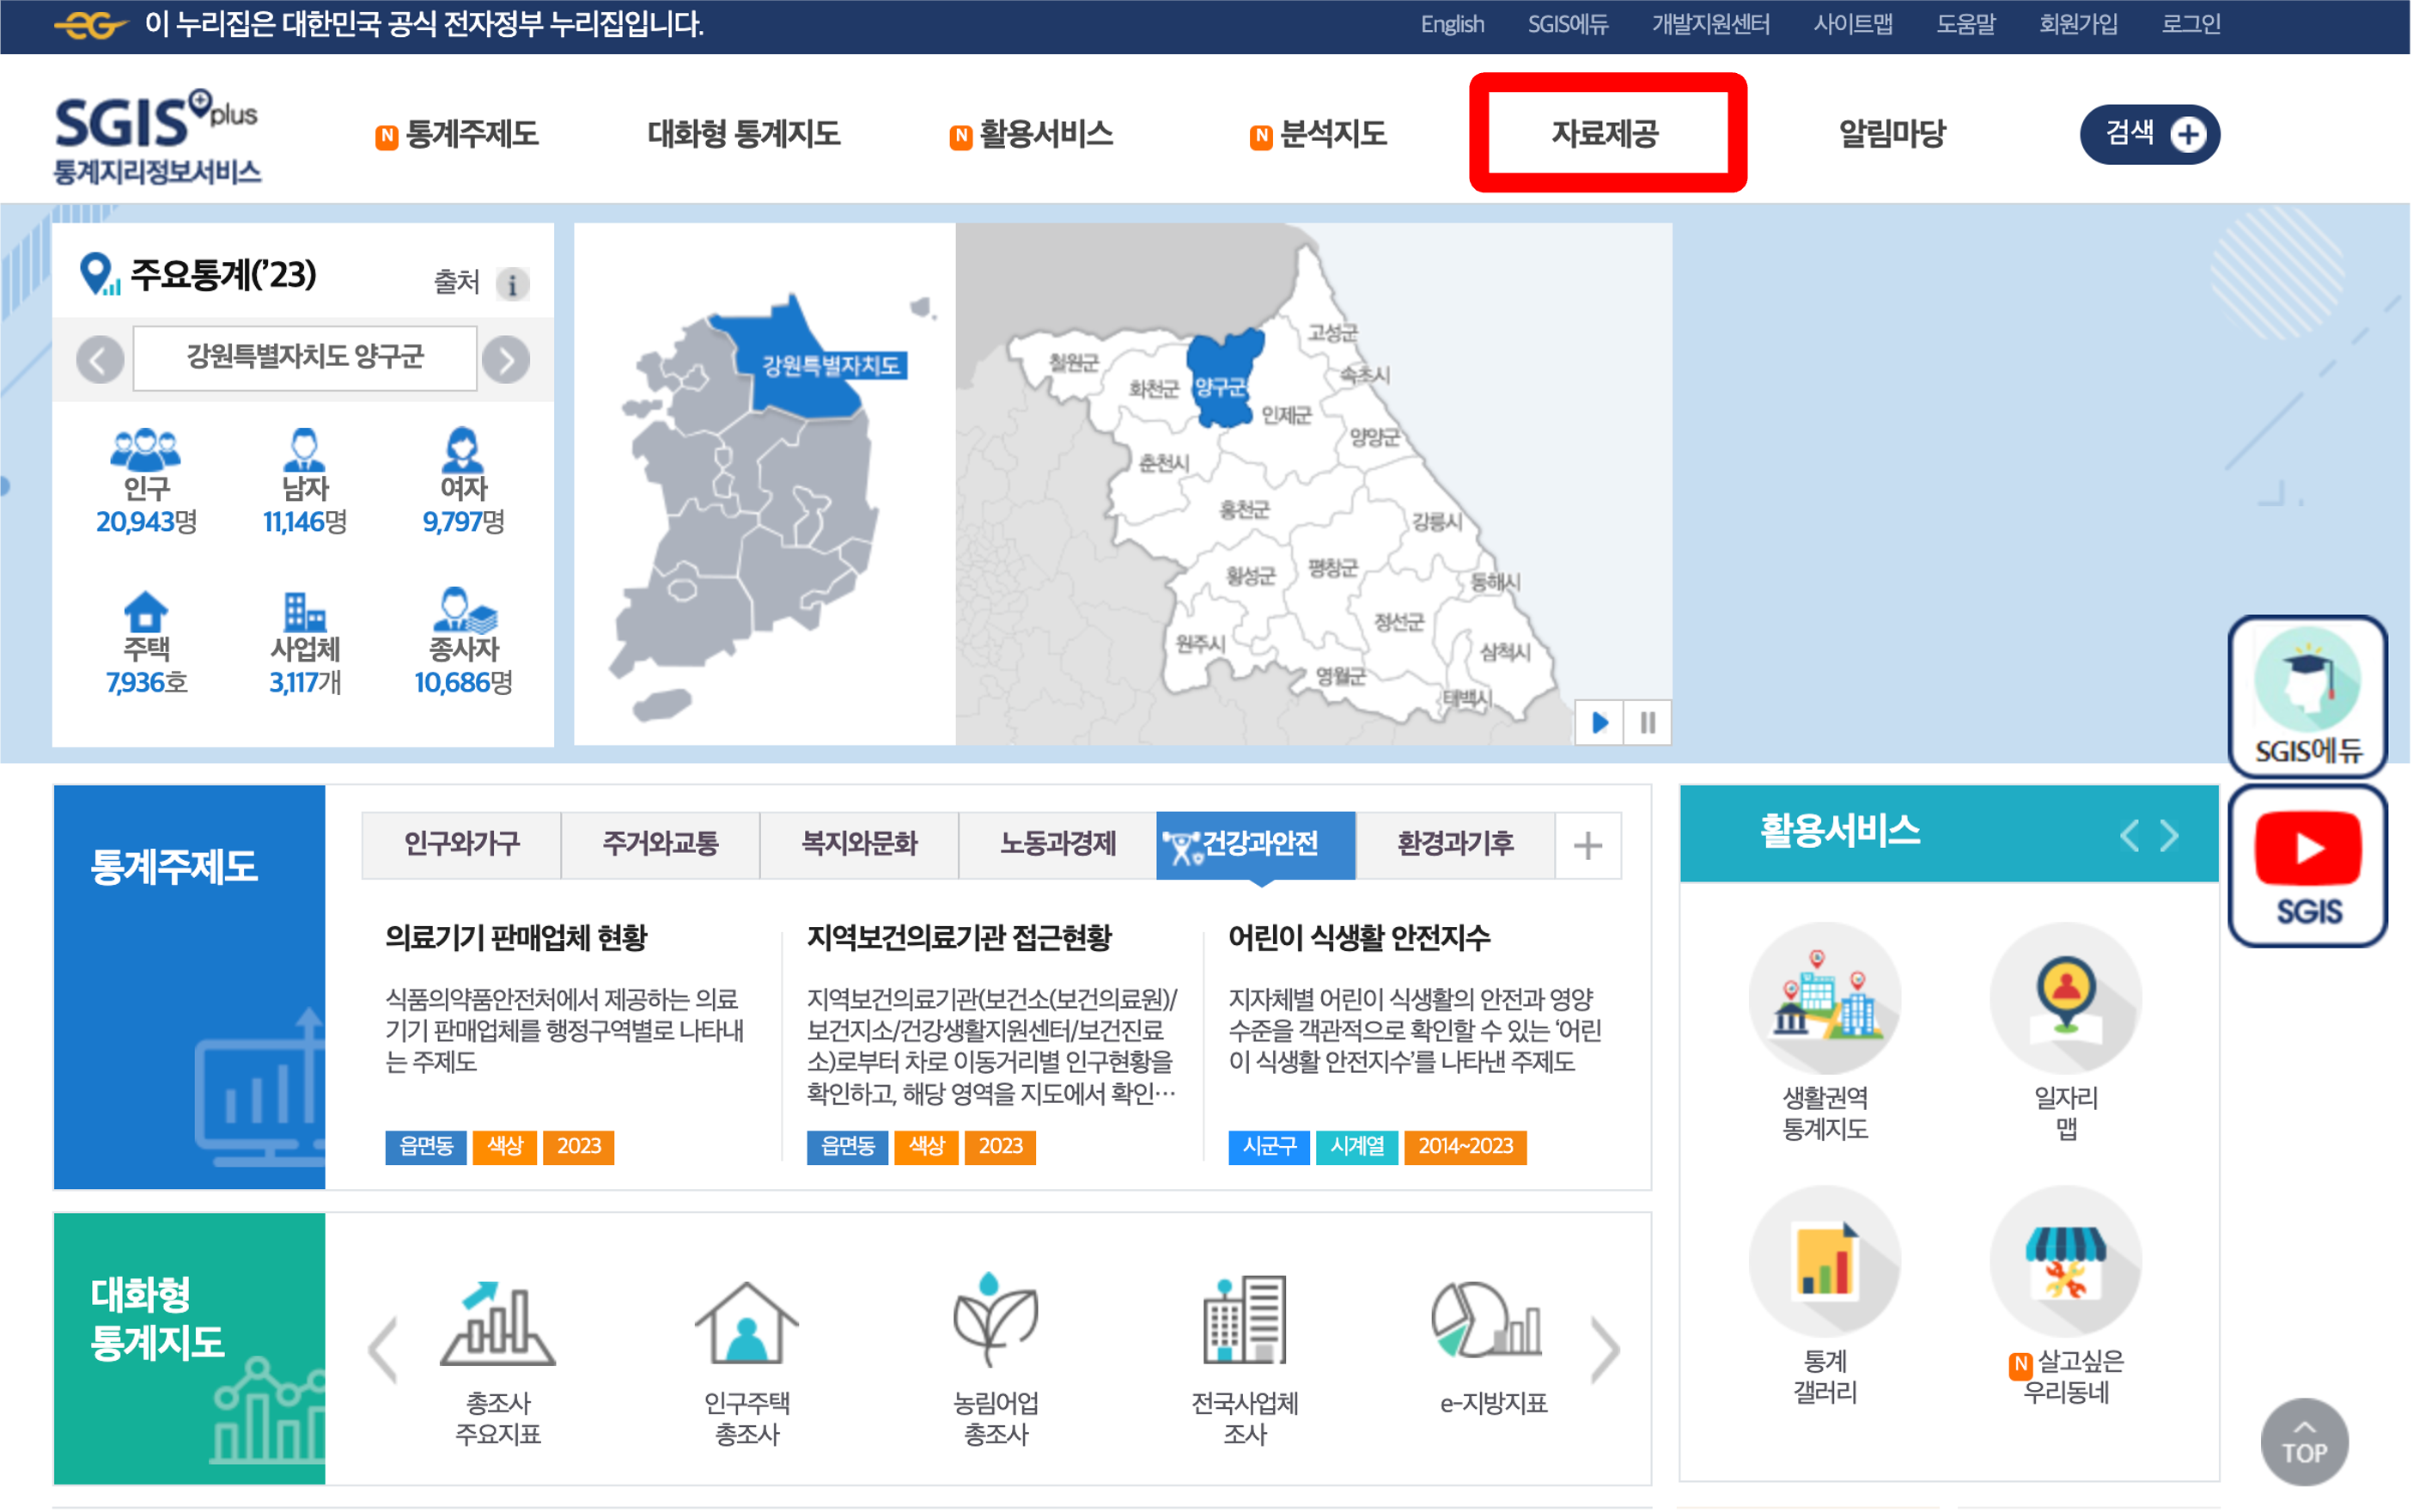This screenshot has height=1512, width=2413.
Task: Click the 농림어업 총조사 plant icon
Action: 995,1322
